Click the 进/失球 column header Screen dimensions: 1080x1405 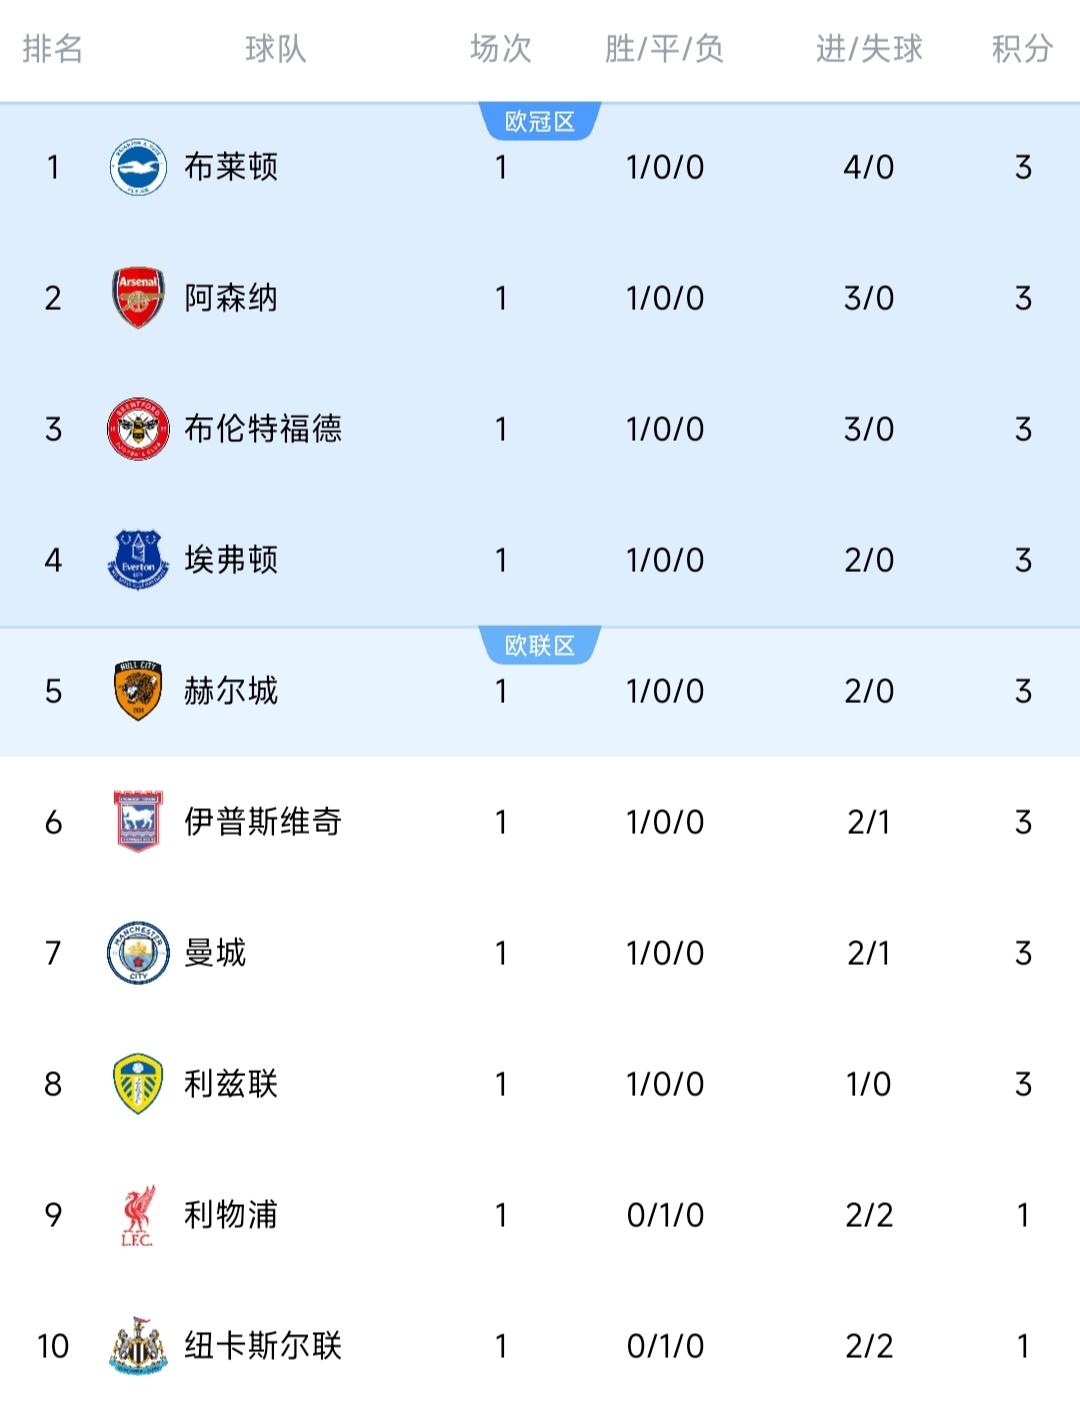[x=869, y=48]
